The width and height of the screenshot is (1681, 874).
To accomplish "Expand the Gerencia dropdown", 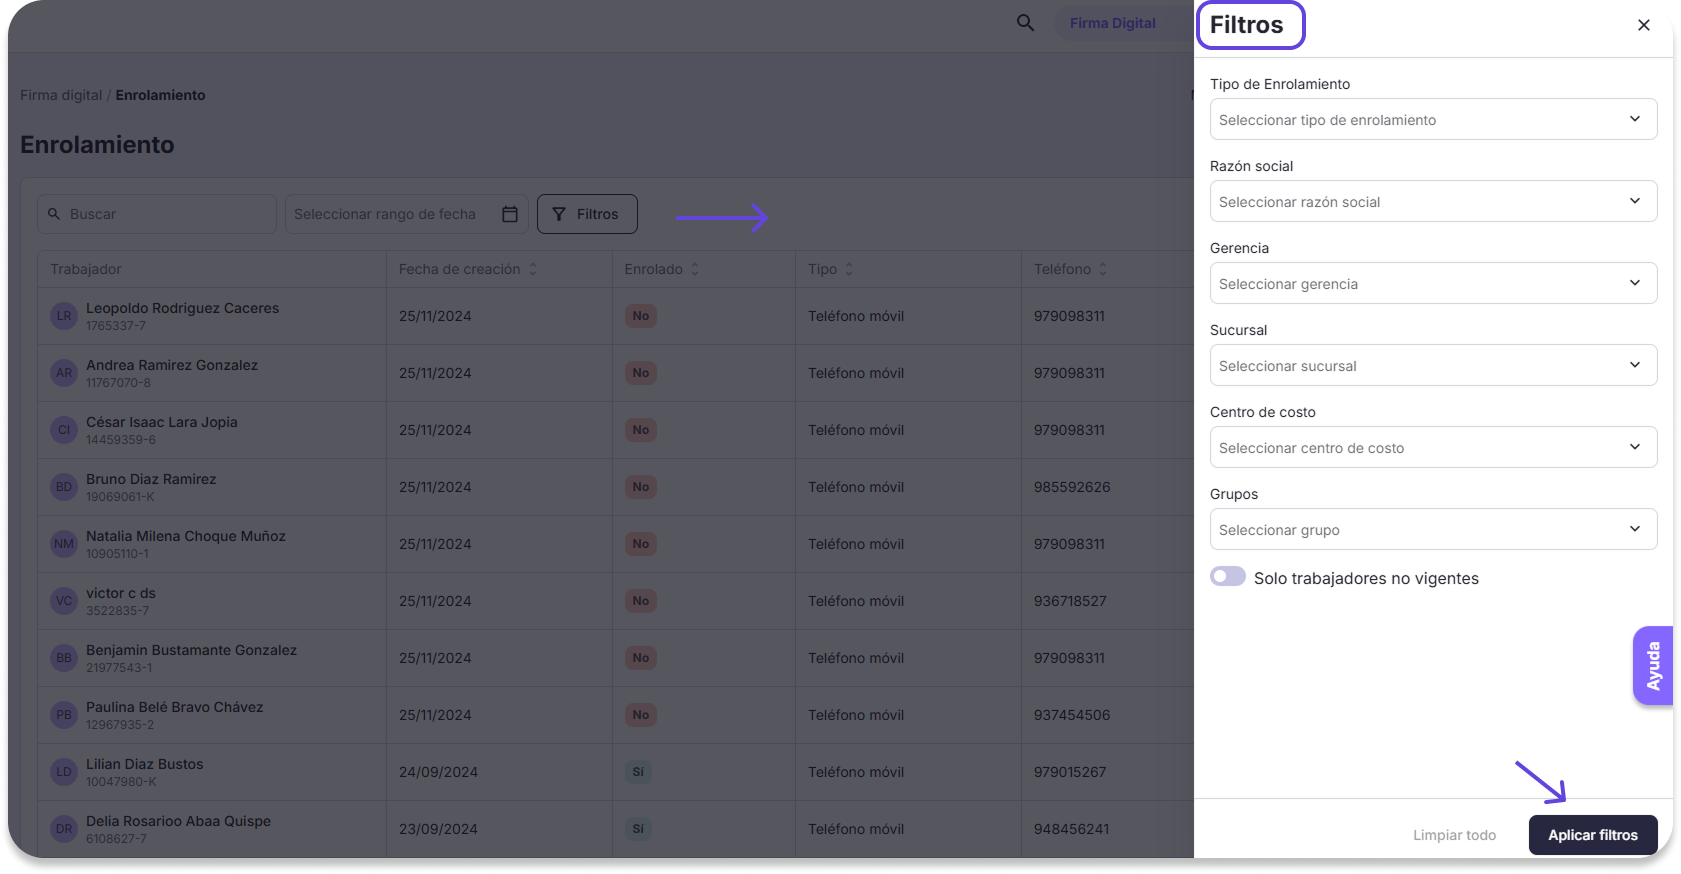I will [x=1433, y=283].
